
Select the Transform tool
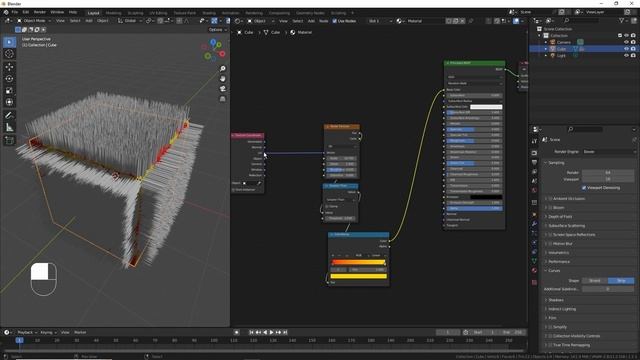click(9, 102)
